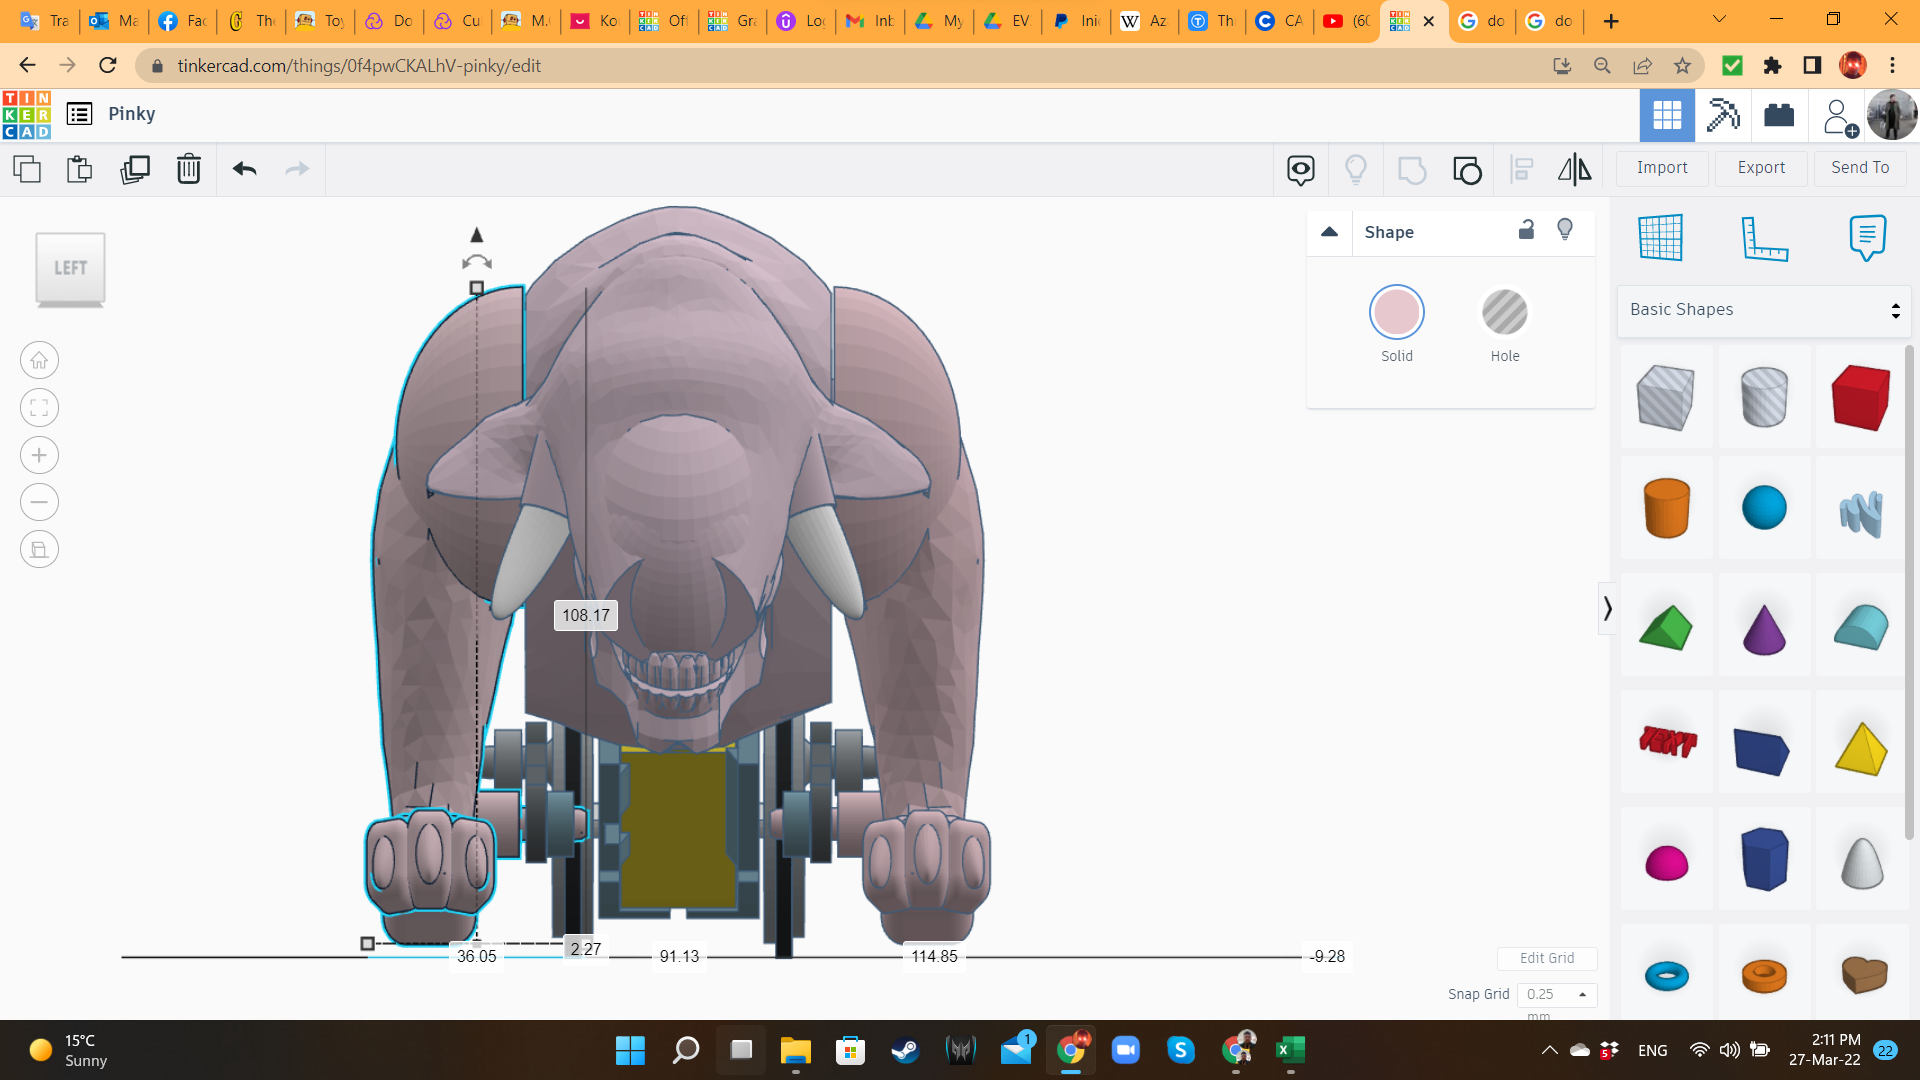
Task: Click the Duplicate and repeat icon
Action: pos(134,169)
